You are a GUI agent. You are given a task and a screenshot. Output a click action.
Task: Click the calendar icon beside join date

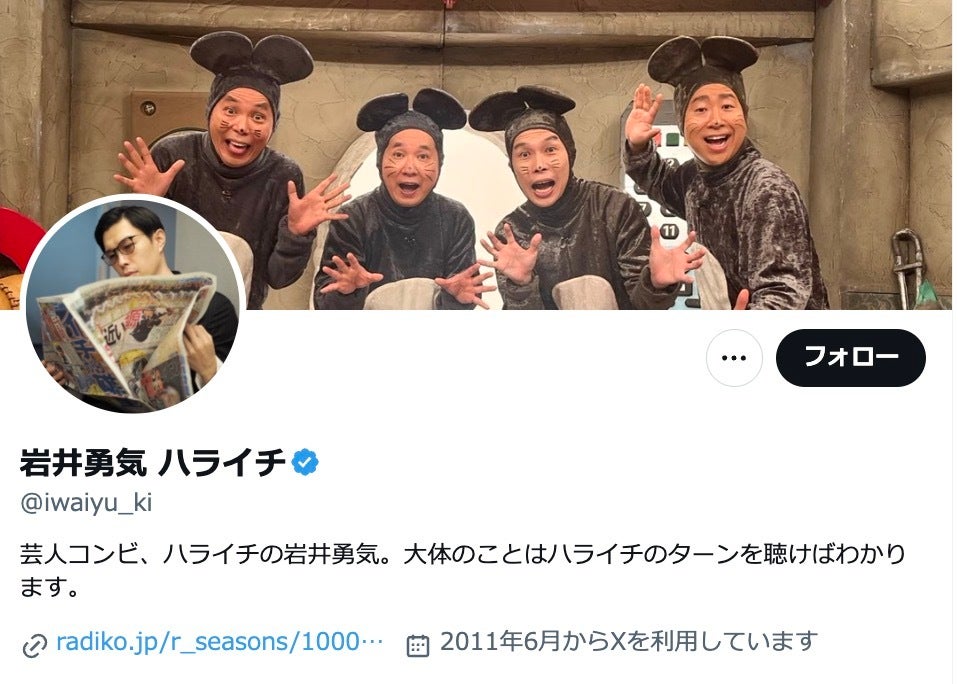pyautogui.click(x=418, y=645)
